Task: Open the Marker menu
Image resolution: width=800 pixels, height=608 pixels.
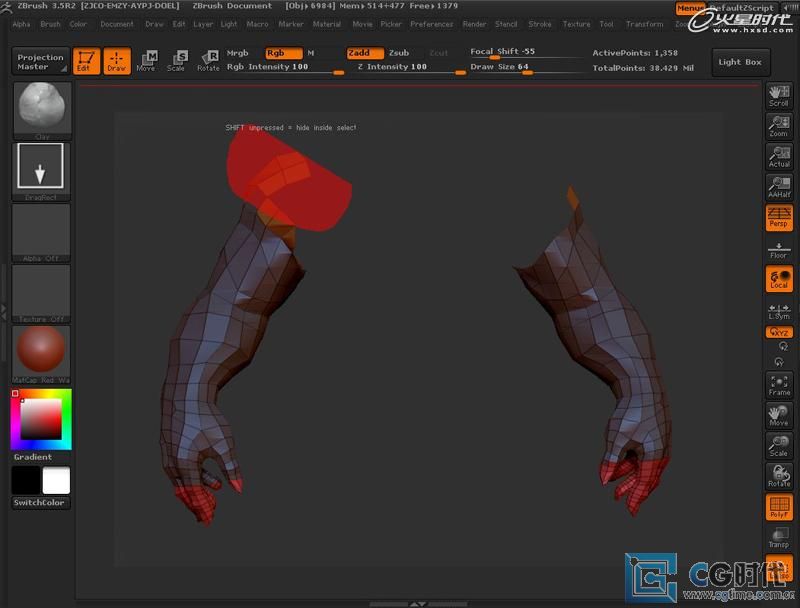Action: (x=291, y=24)
